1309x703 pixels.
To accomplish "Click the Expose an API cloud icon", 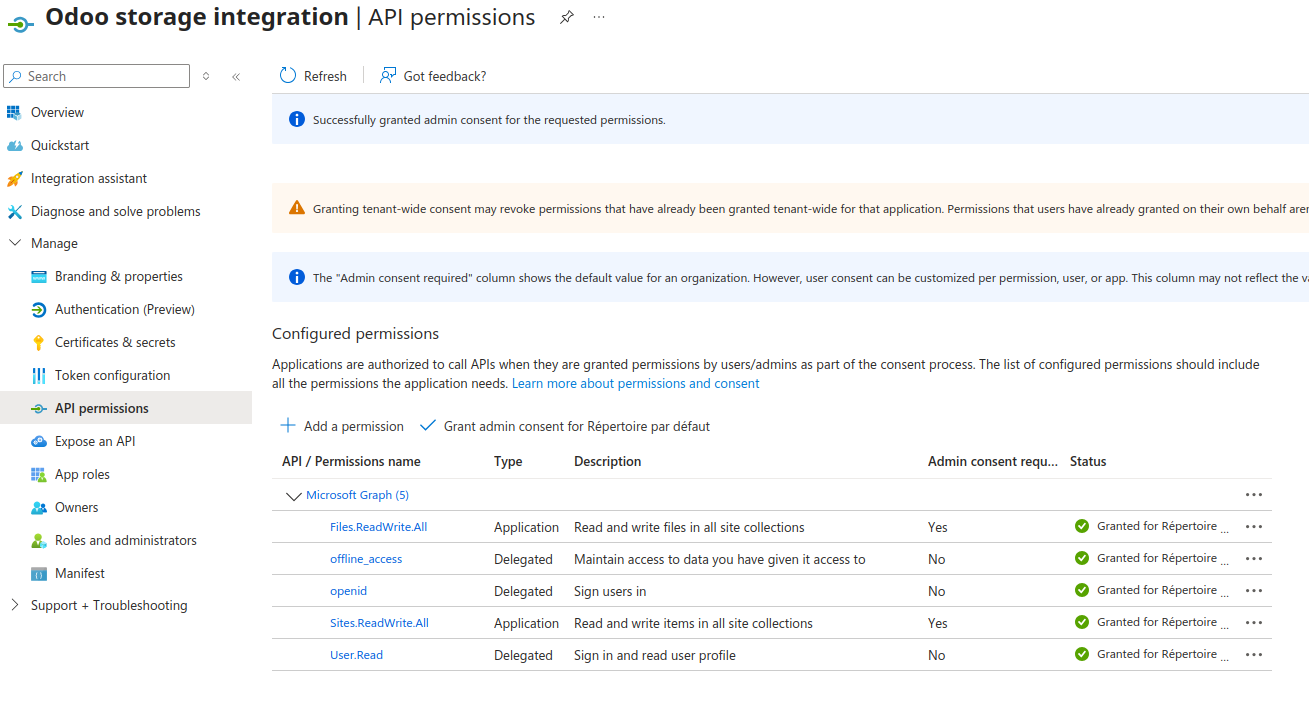I will pos(39,441).
